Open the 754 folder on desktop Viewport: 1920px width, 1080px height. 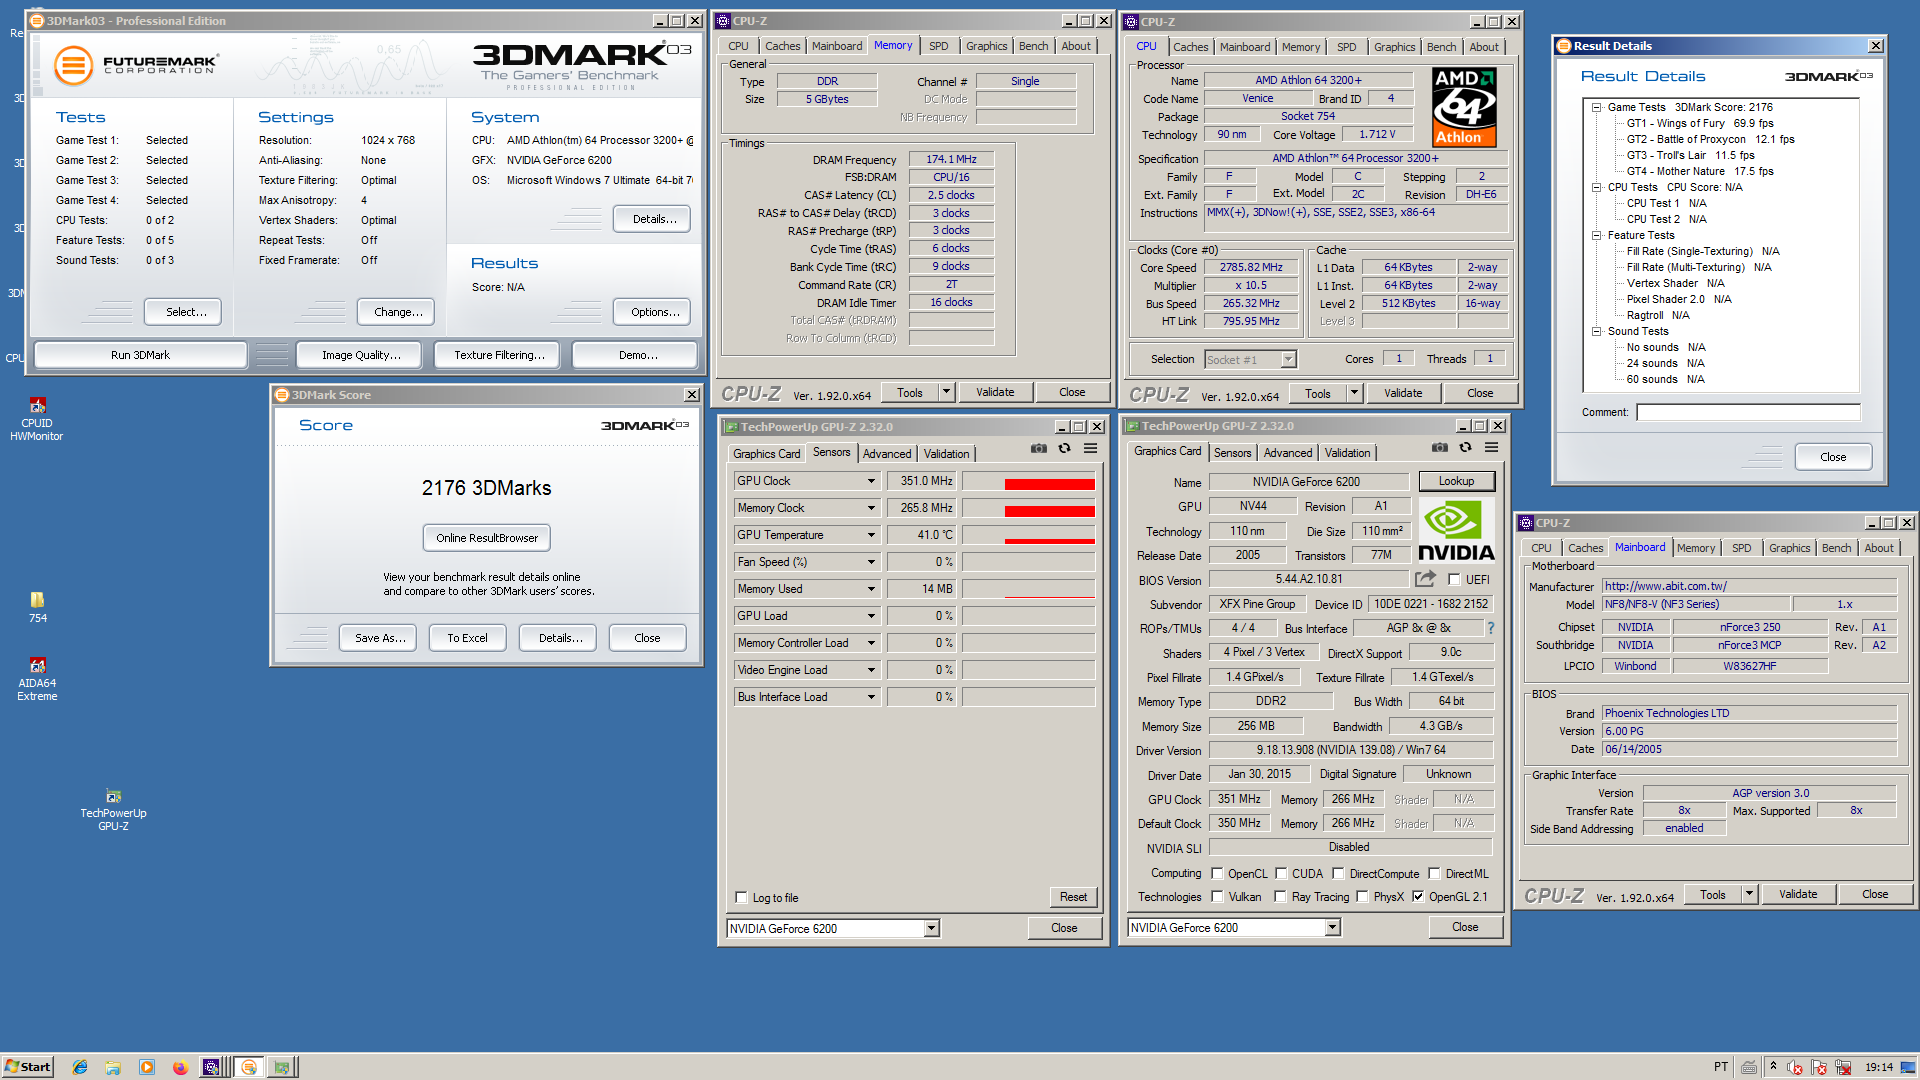[x=37, y=606]
